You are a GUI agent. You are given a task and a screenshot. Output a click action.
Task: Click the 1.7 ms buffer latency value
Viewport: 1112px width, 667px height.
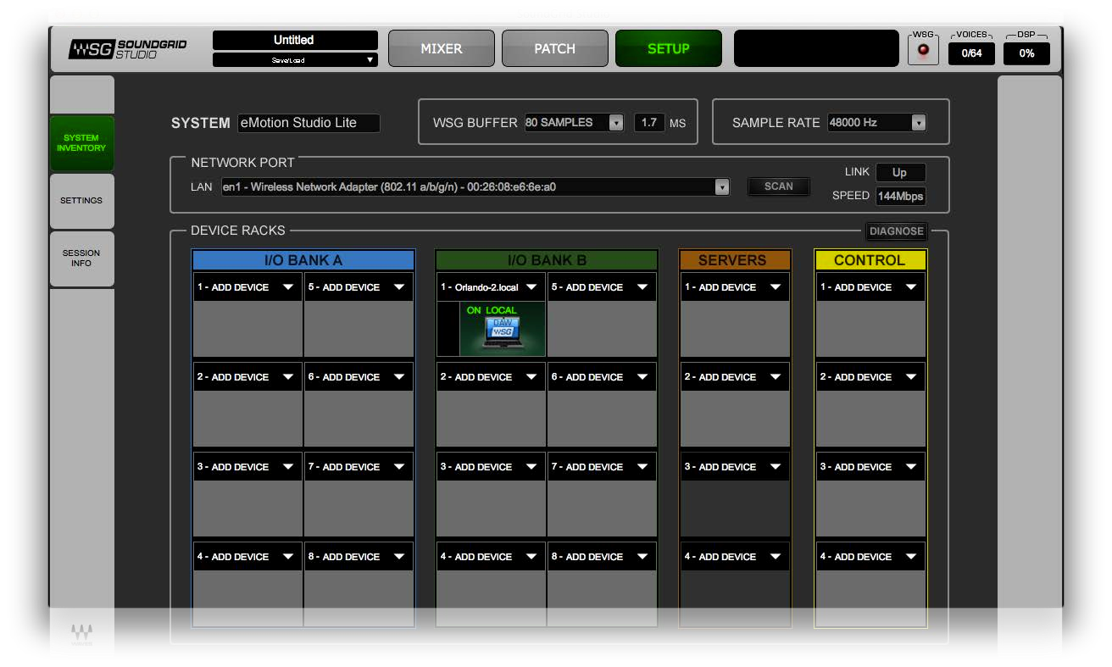pos(649,123)
